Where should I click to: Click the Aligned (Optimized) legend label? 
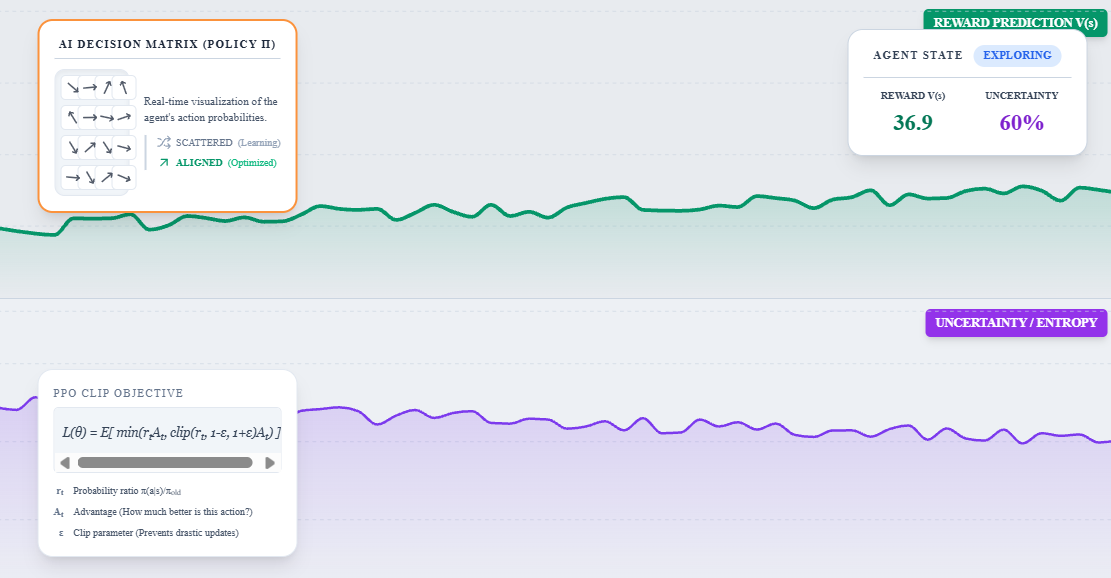click(226, 162)
